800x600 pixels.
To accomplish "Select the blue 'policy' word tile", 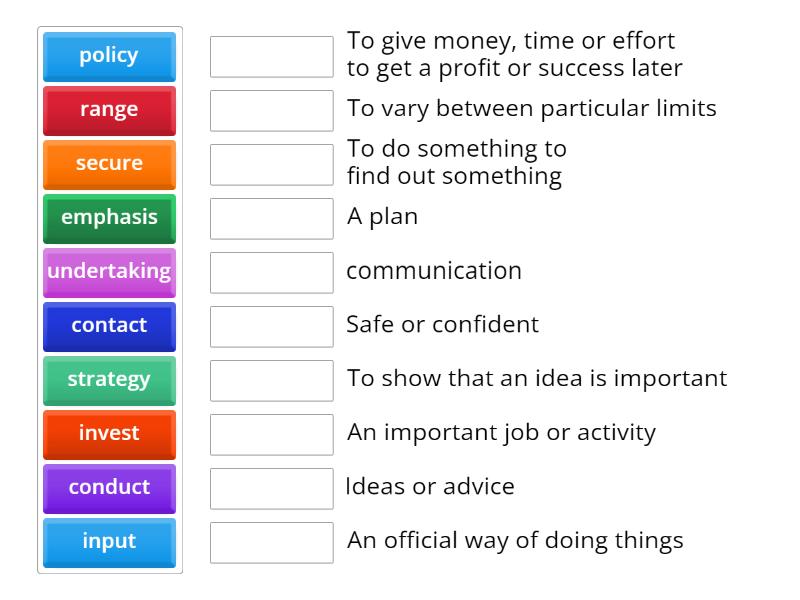I will coord(109,56).
